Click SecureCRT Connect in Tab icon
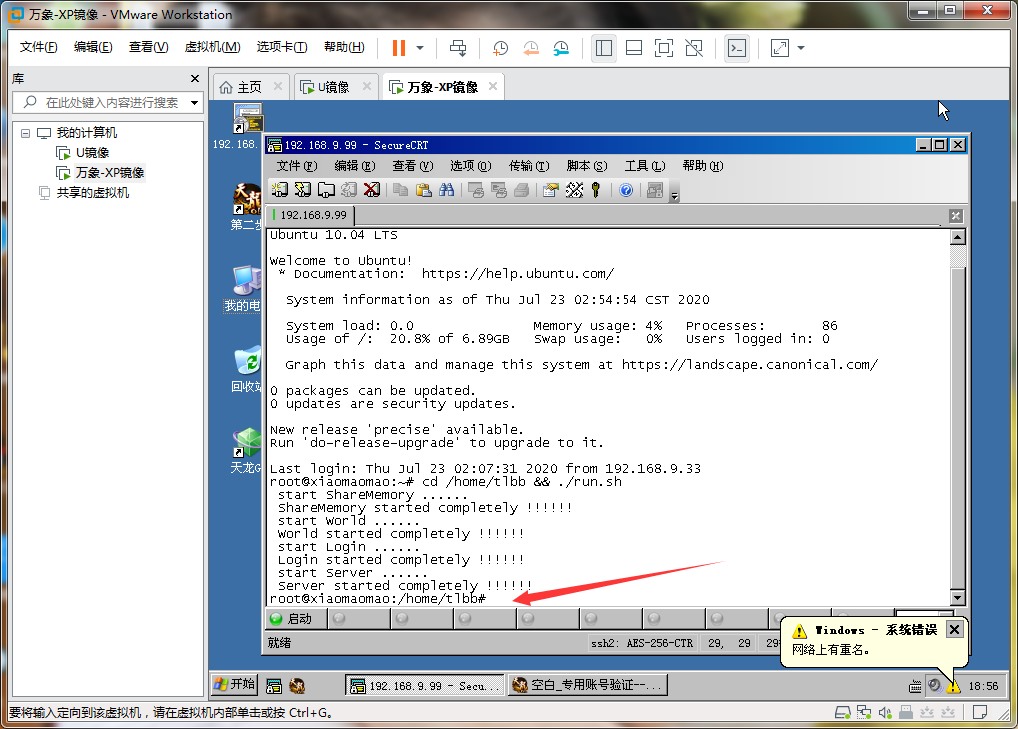This screenshot has width=1018, height=729. coord(326,190)
